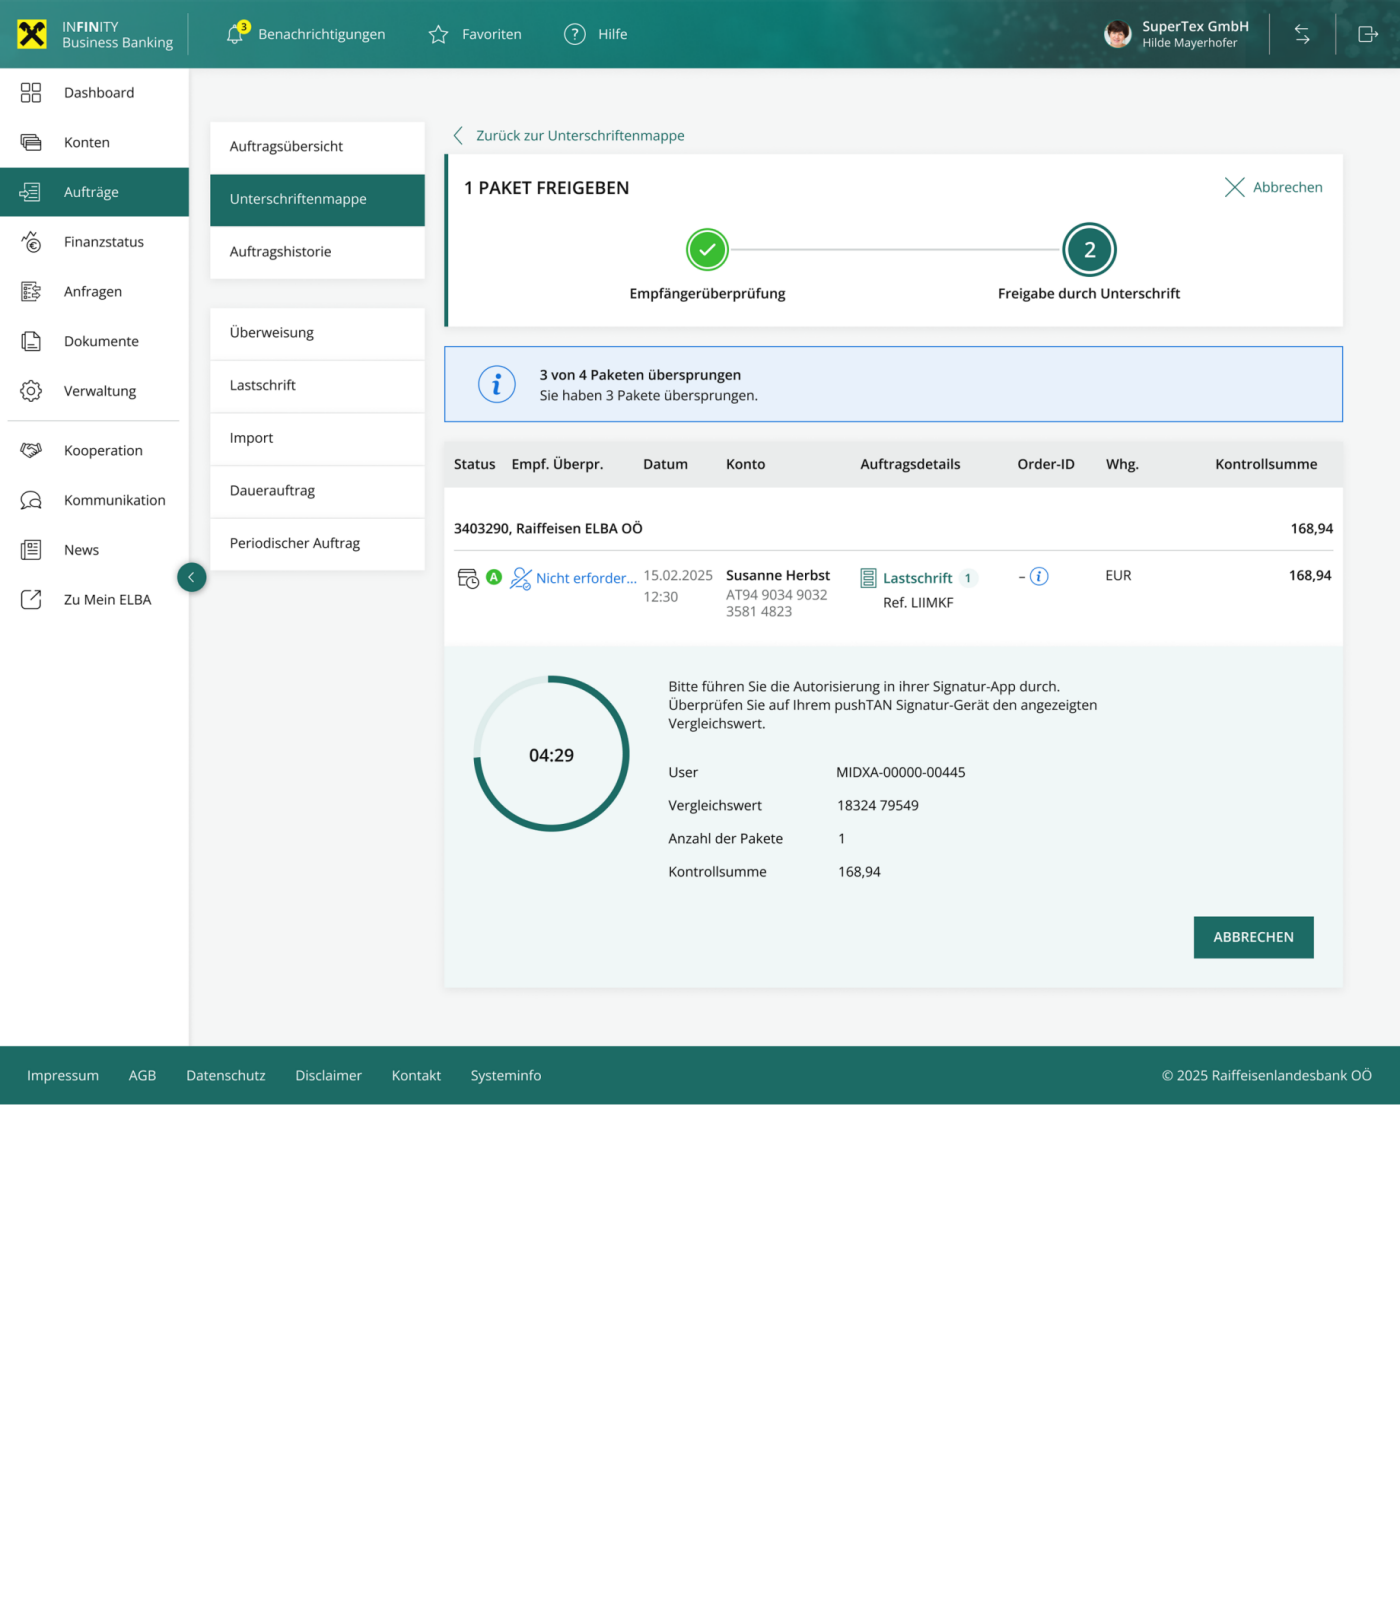Click the Abbrechen X at top right
The height and width of the screenshot is (1616, 1400).
pyautogui.click(x=1234, y=187)
